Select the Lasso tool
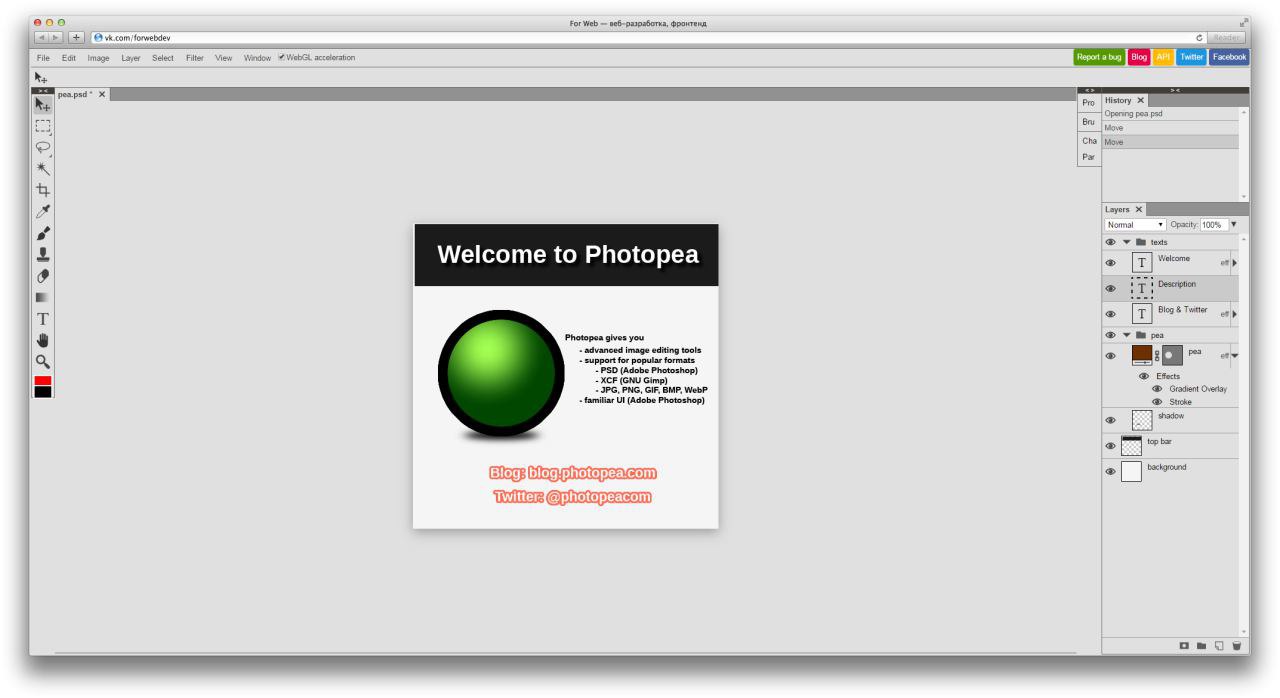Viewport: 1280px width, 698px height. [x=43, y=147]
